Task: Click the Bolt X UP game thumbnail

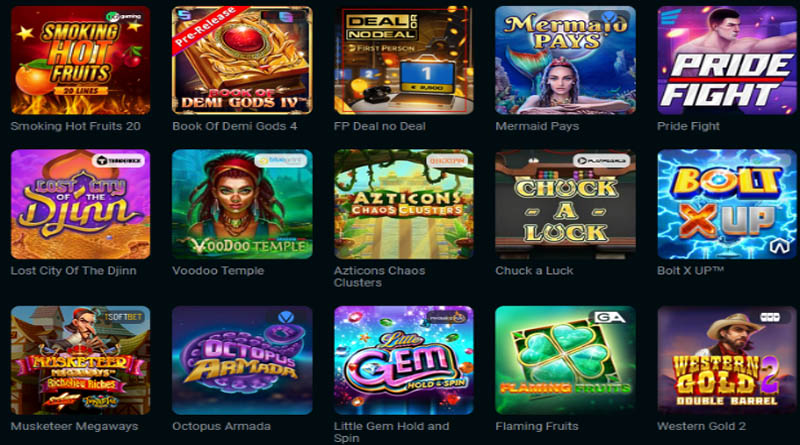Action: (727, 204)
